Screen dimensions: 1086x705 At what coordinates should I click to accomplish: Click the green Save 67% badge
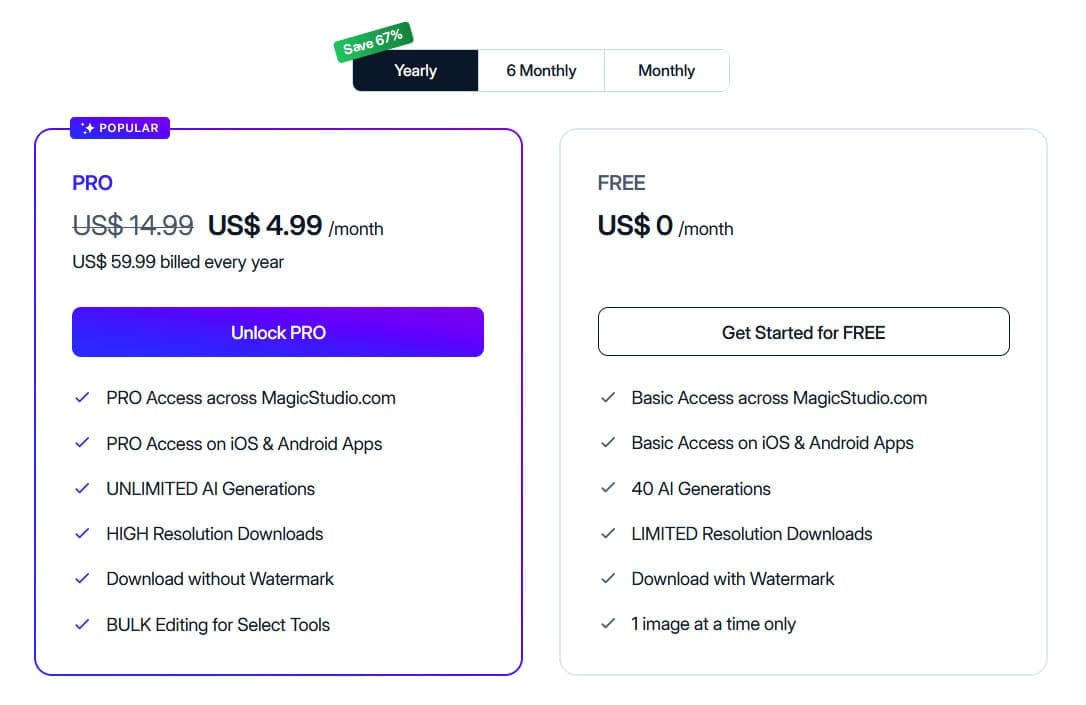(373, 42)
